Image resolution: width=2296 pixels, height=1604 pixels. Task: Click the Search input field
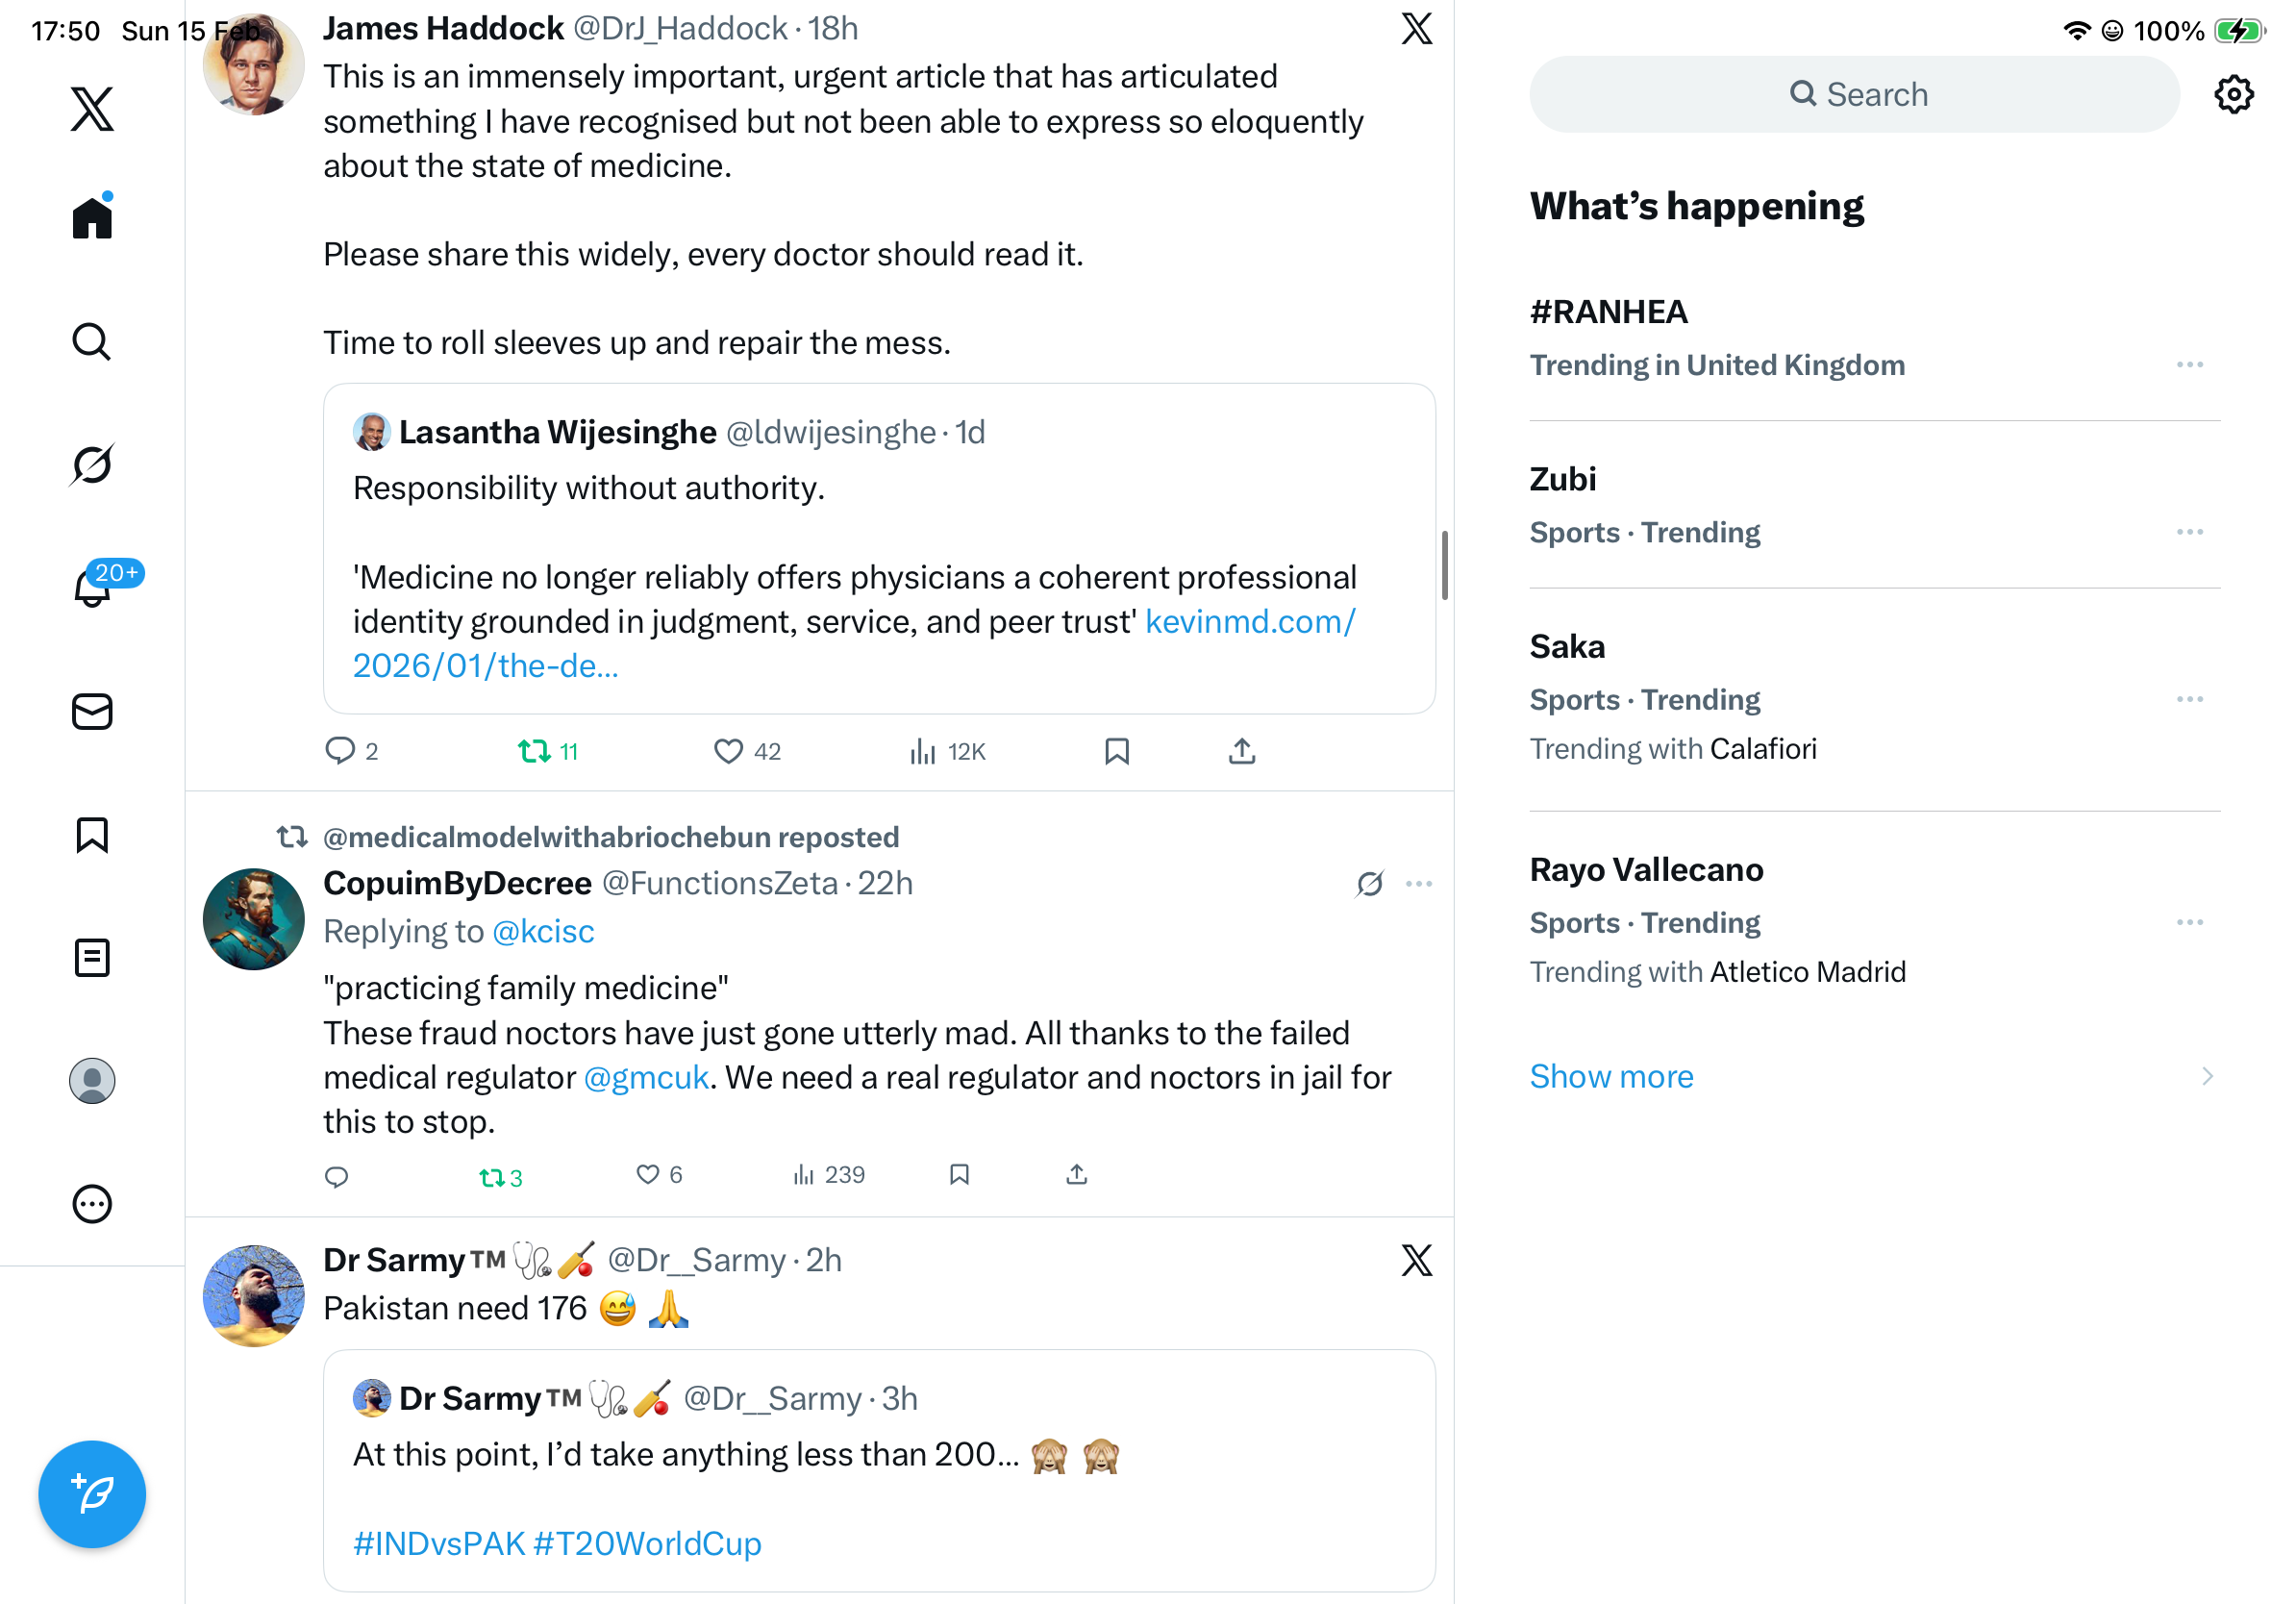1855,95
